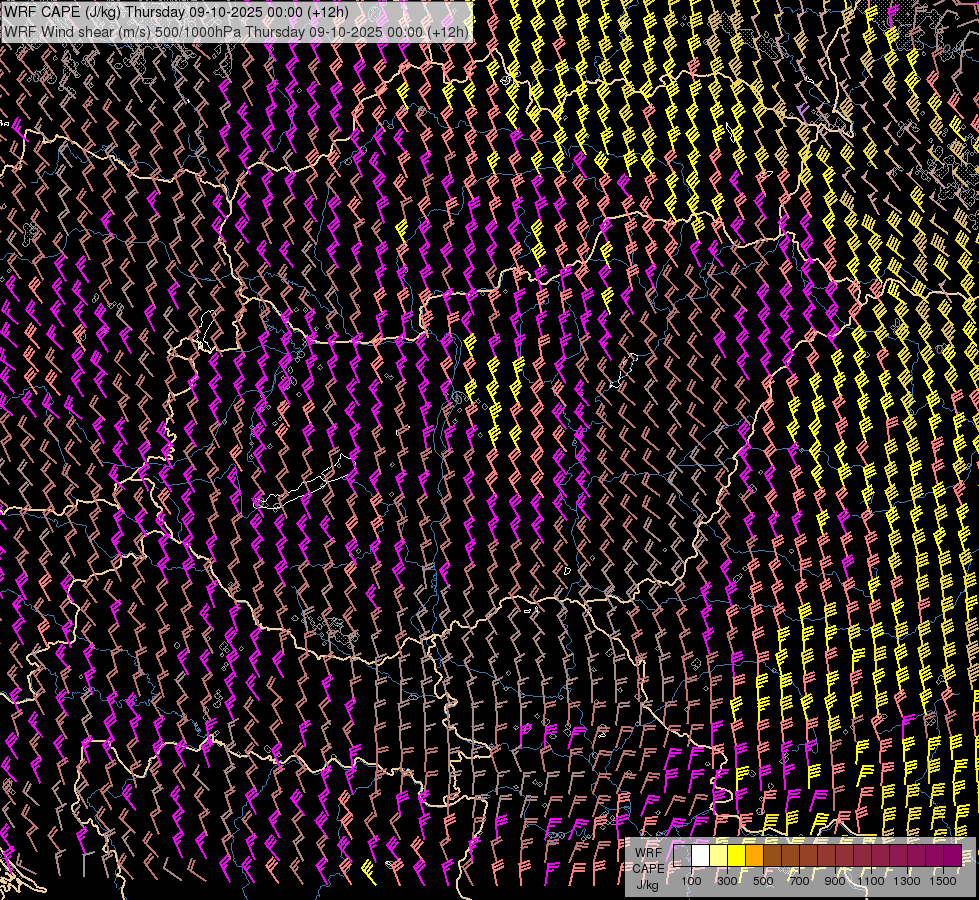The width and height of the screenshot is (979, 900).
Task: Select the 500 value on the color scale
Action: 763,882
